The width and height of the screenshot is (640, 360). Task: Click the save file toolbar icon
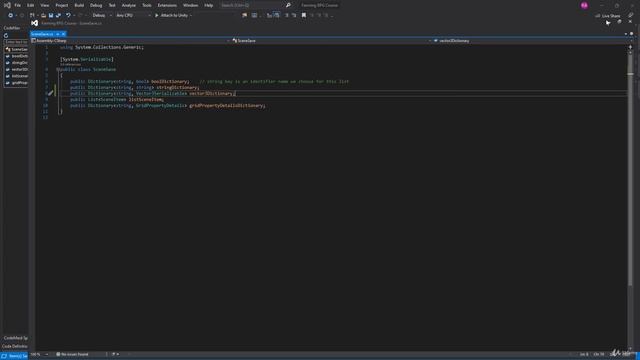coord(51,16)
